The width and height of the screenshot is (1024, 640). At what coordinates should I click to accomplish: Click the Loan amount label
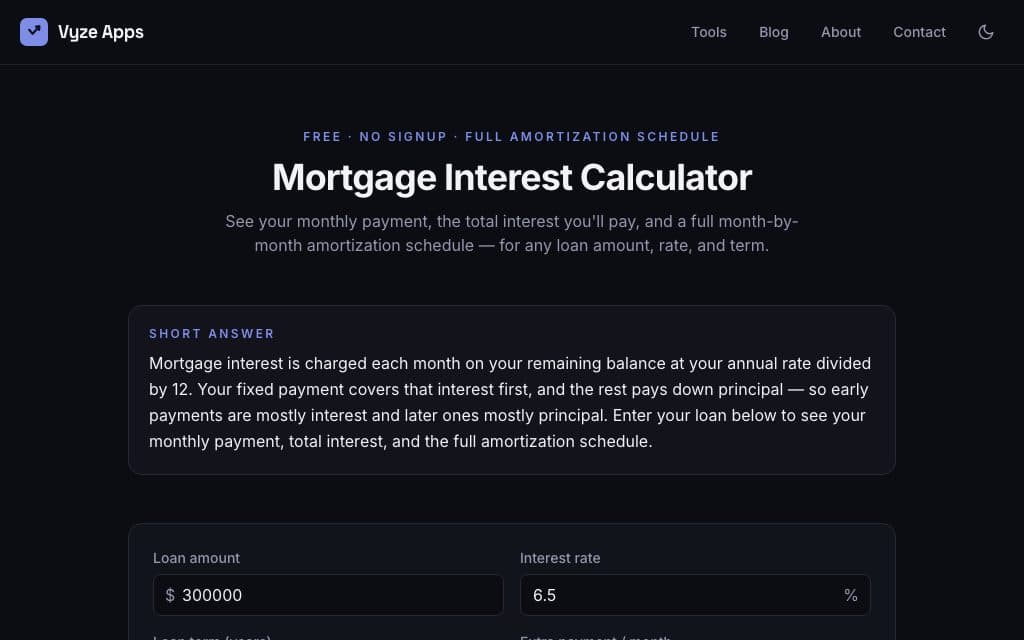click(x=196, y=558)
